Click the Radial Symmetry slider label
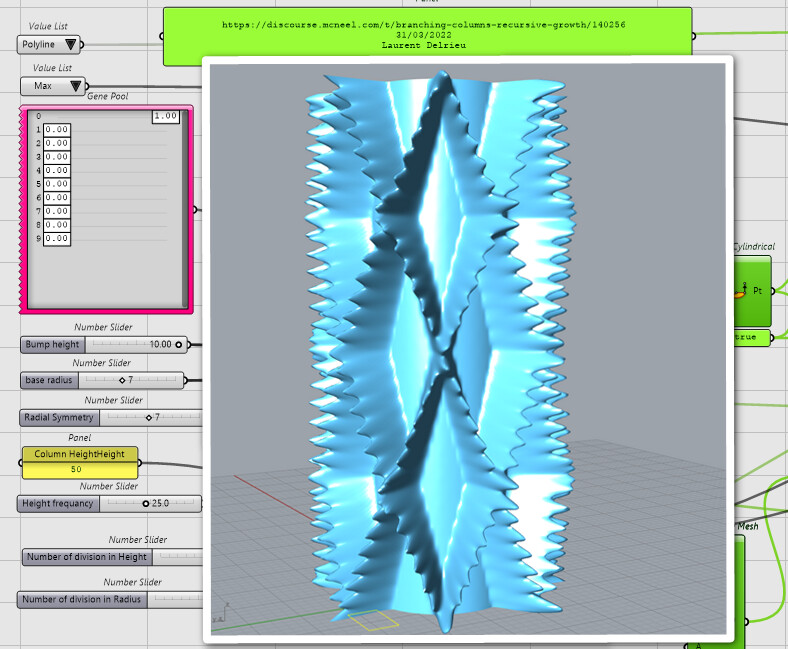The height and width of the screenshot is (649, 788). 59,417
